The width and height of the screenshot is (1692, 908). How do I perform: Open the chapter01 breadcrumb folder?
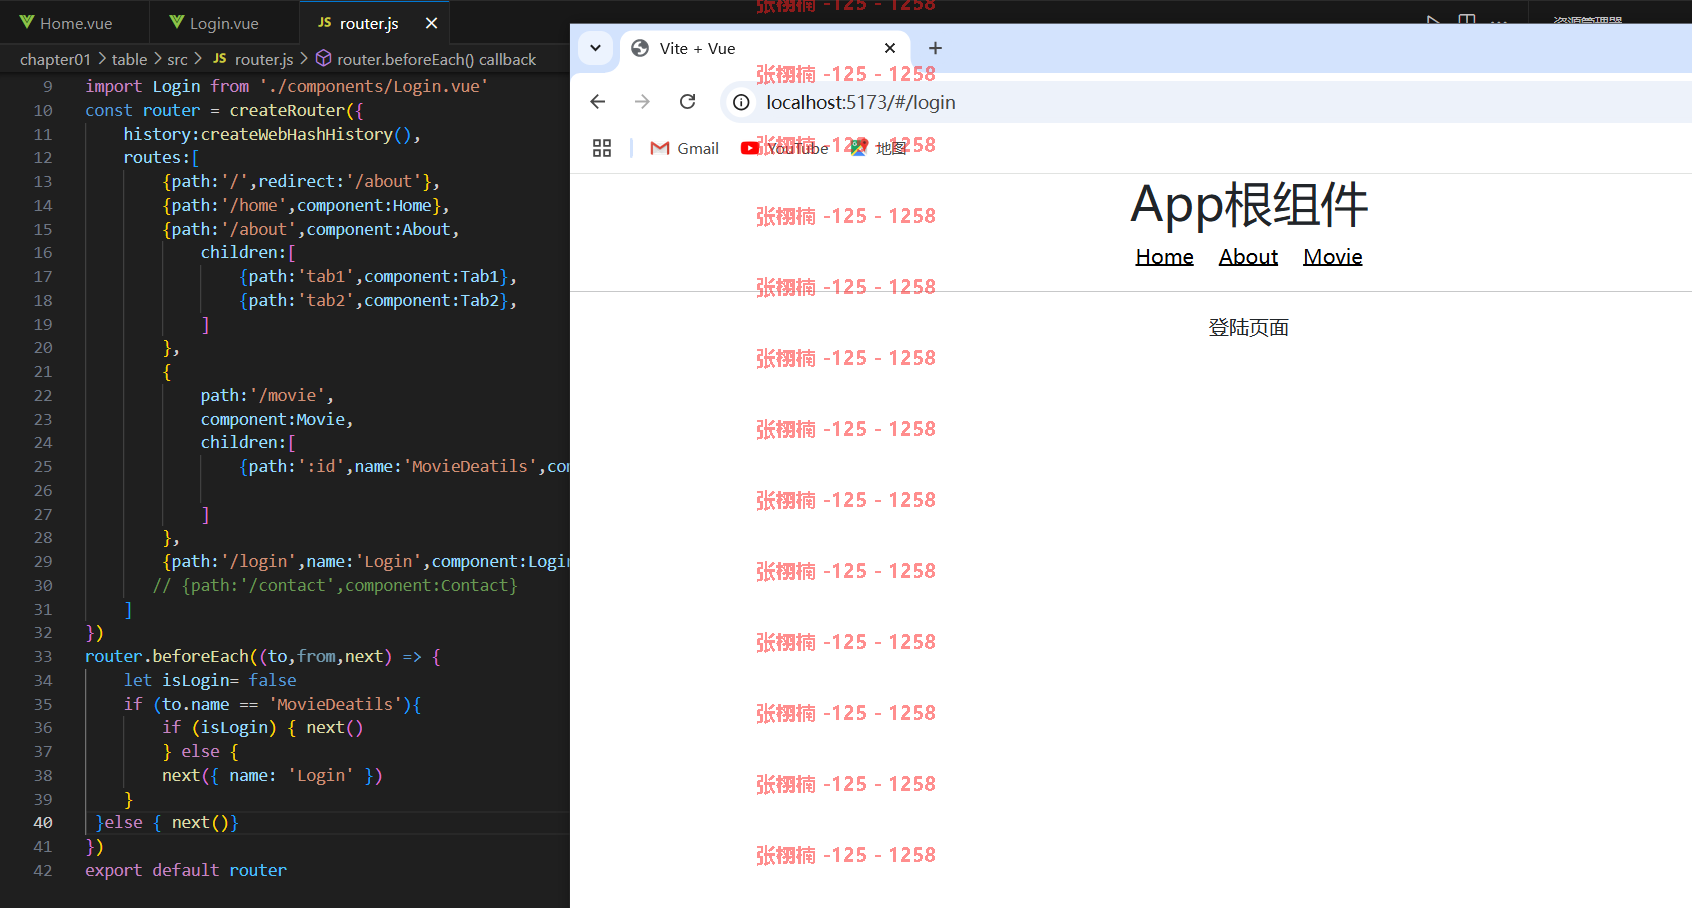point(55,59)
